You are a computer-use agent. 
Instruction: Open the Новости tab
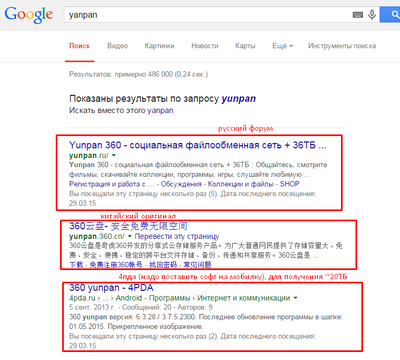point(205,46)
